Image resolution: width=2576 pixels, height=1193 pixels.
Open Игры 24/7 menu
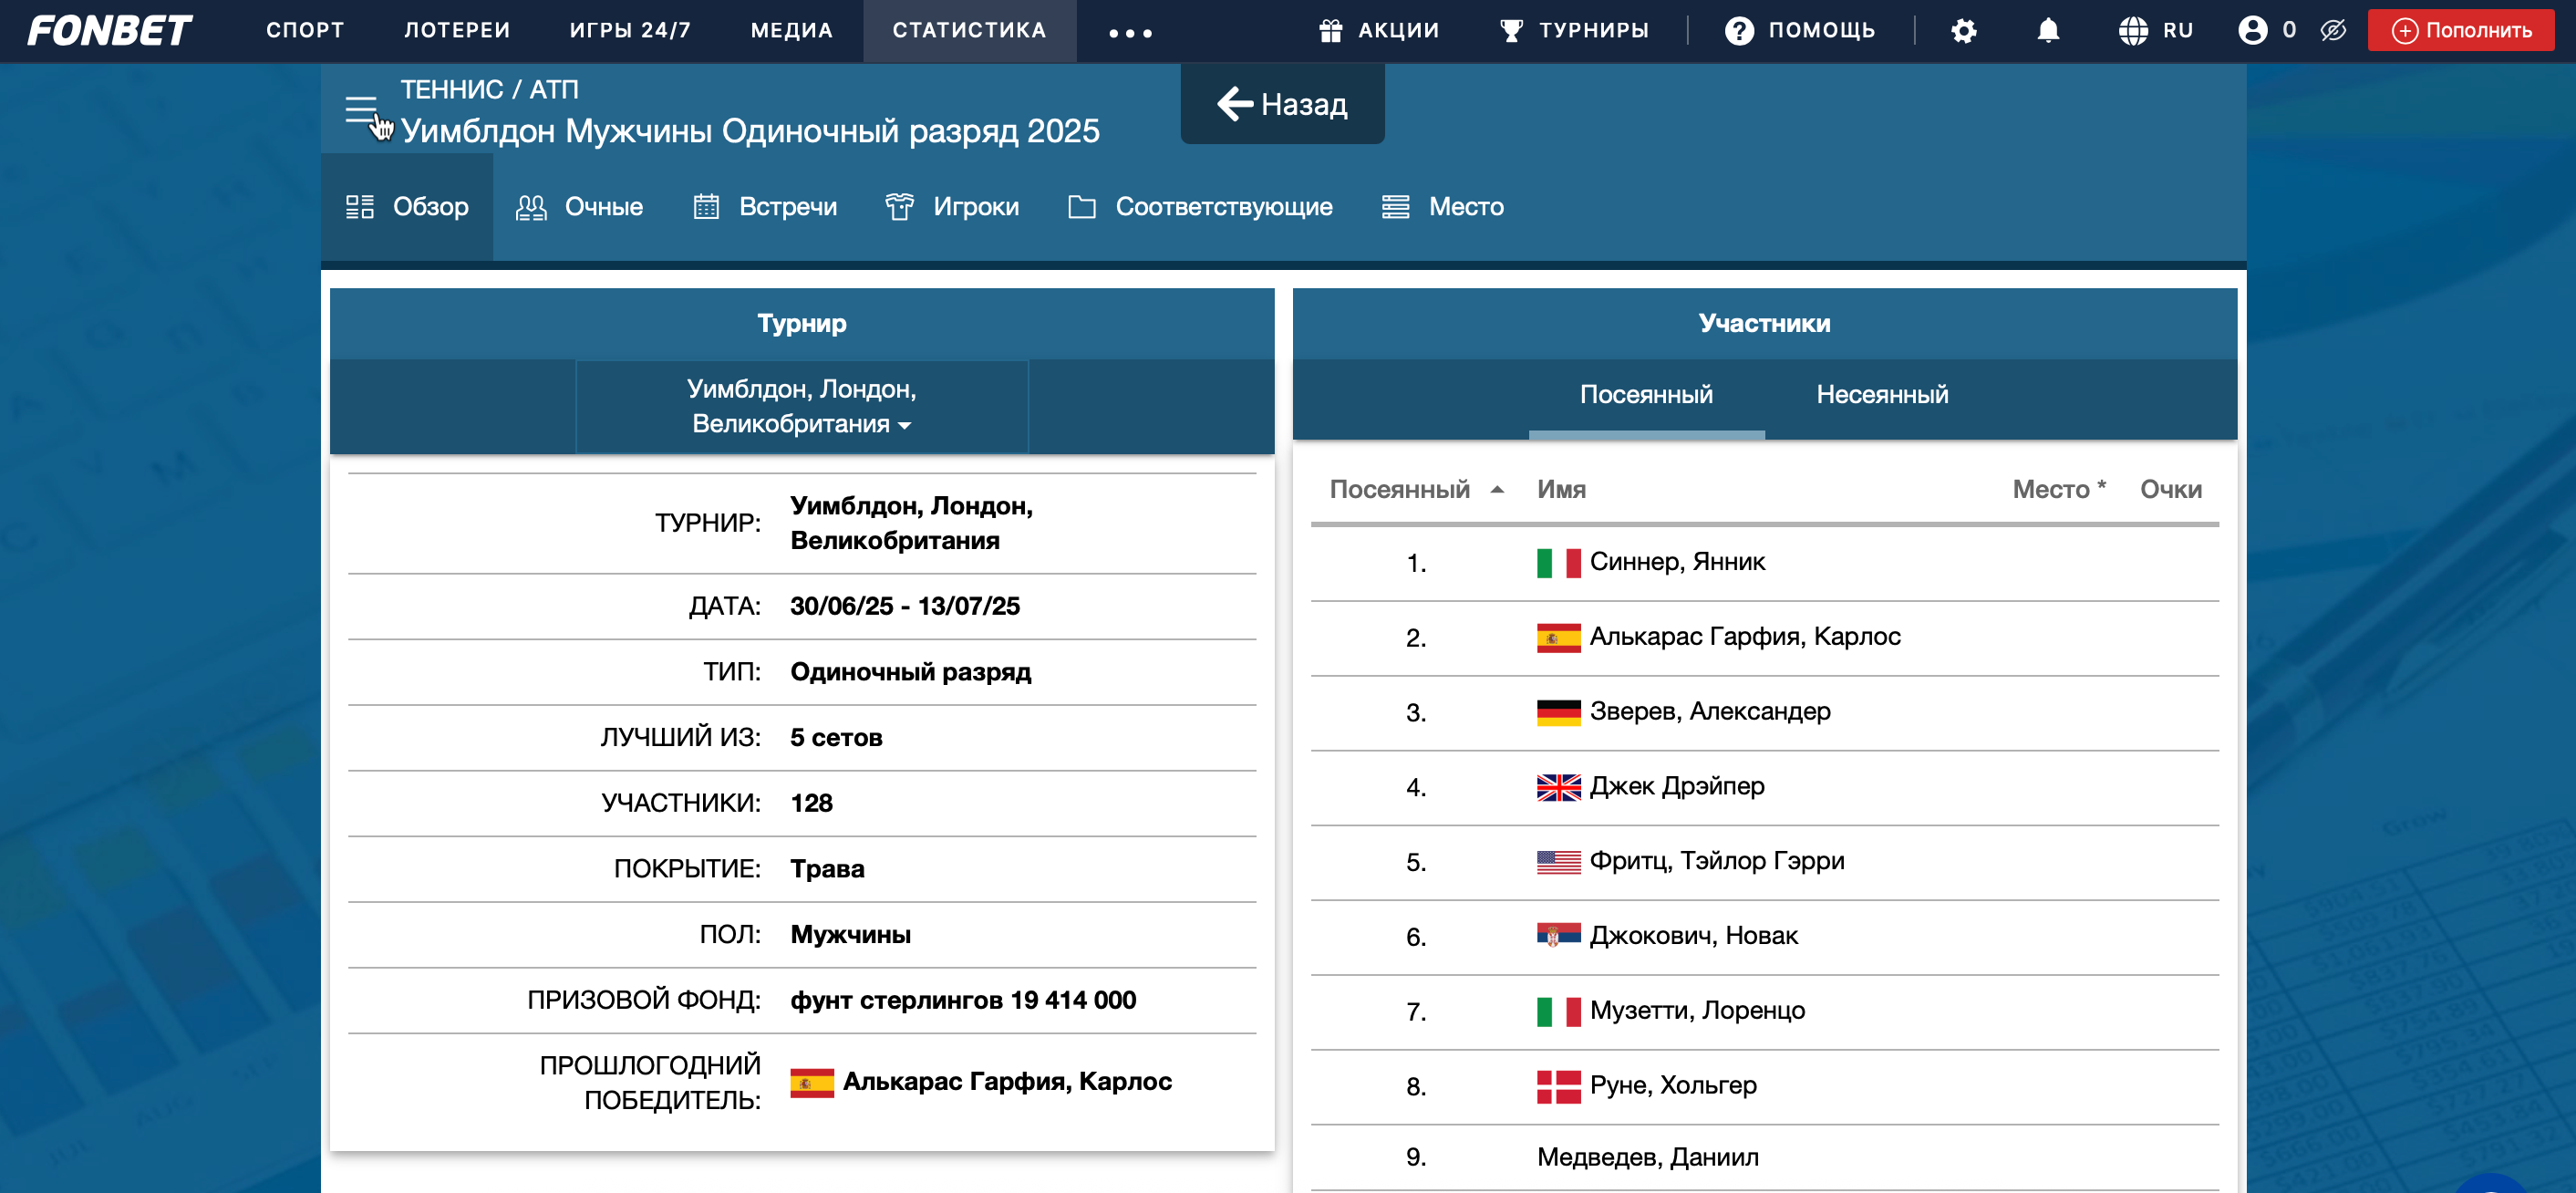tap(630, 31)
